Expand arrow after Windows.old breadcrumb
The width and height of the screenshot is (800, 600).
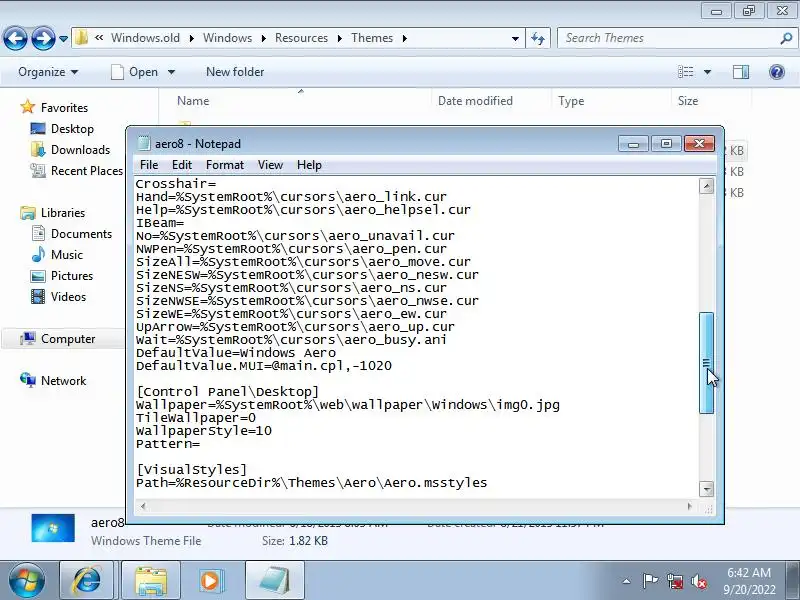click(x=191, y=38)
